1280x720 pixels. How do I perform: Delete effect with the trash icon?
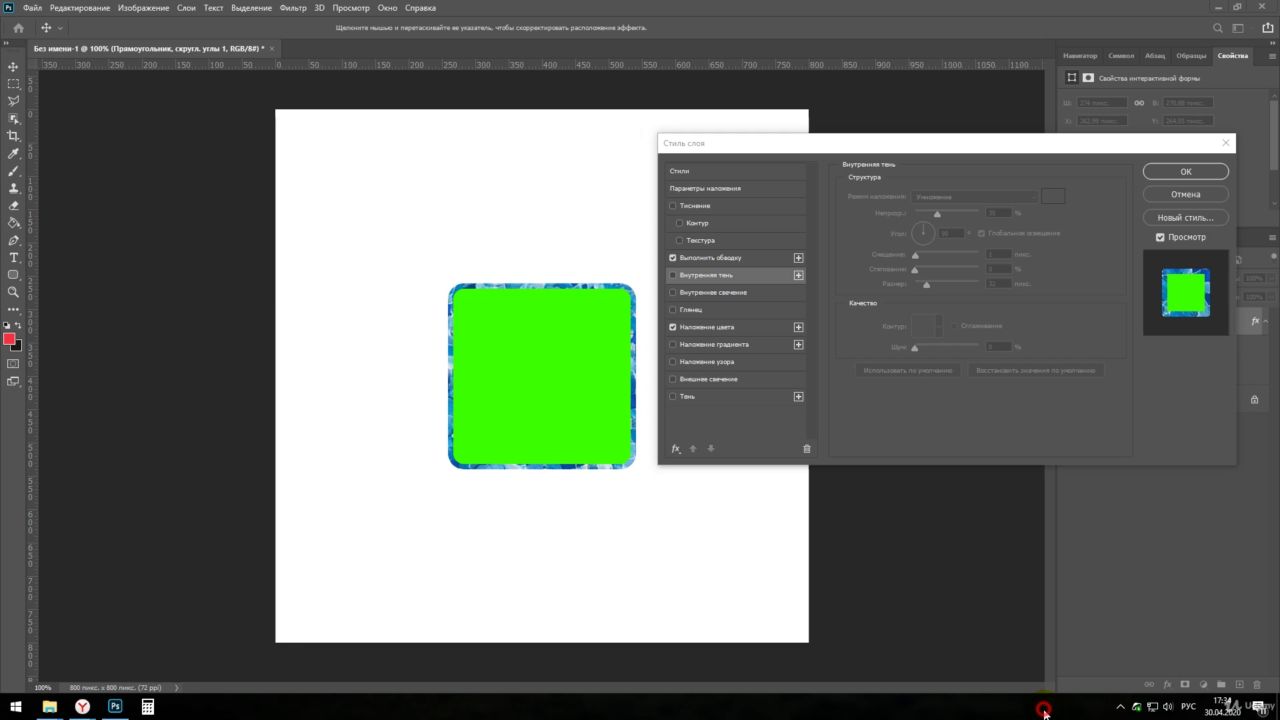pyautogui.click(x=807, y=449)
